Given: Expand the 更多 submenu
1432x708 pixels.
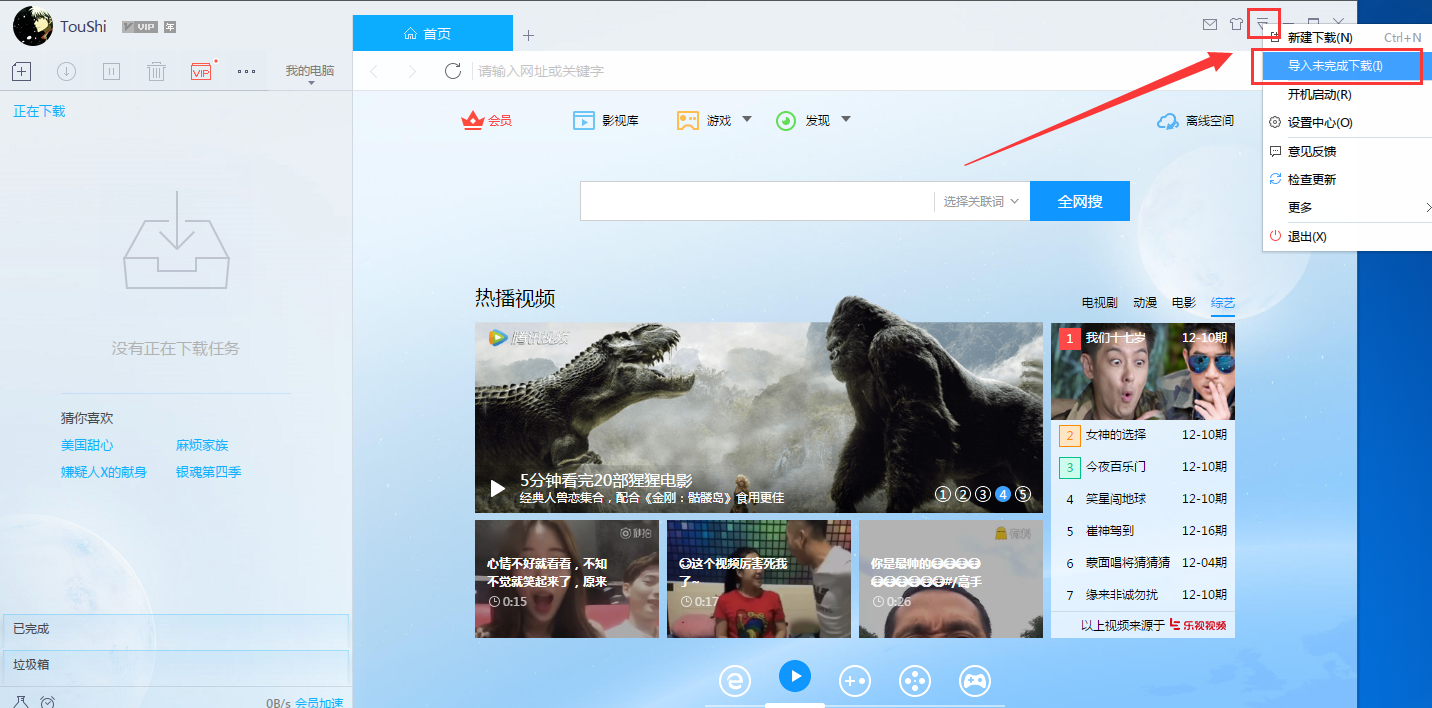Looking at the screenshot, I should point(1346,208).
